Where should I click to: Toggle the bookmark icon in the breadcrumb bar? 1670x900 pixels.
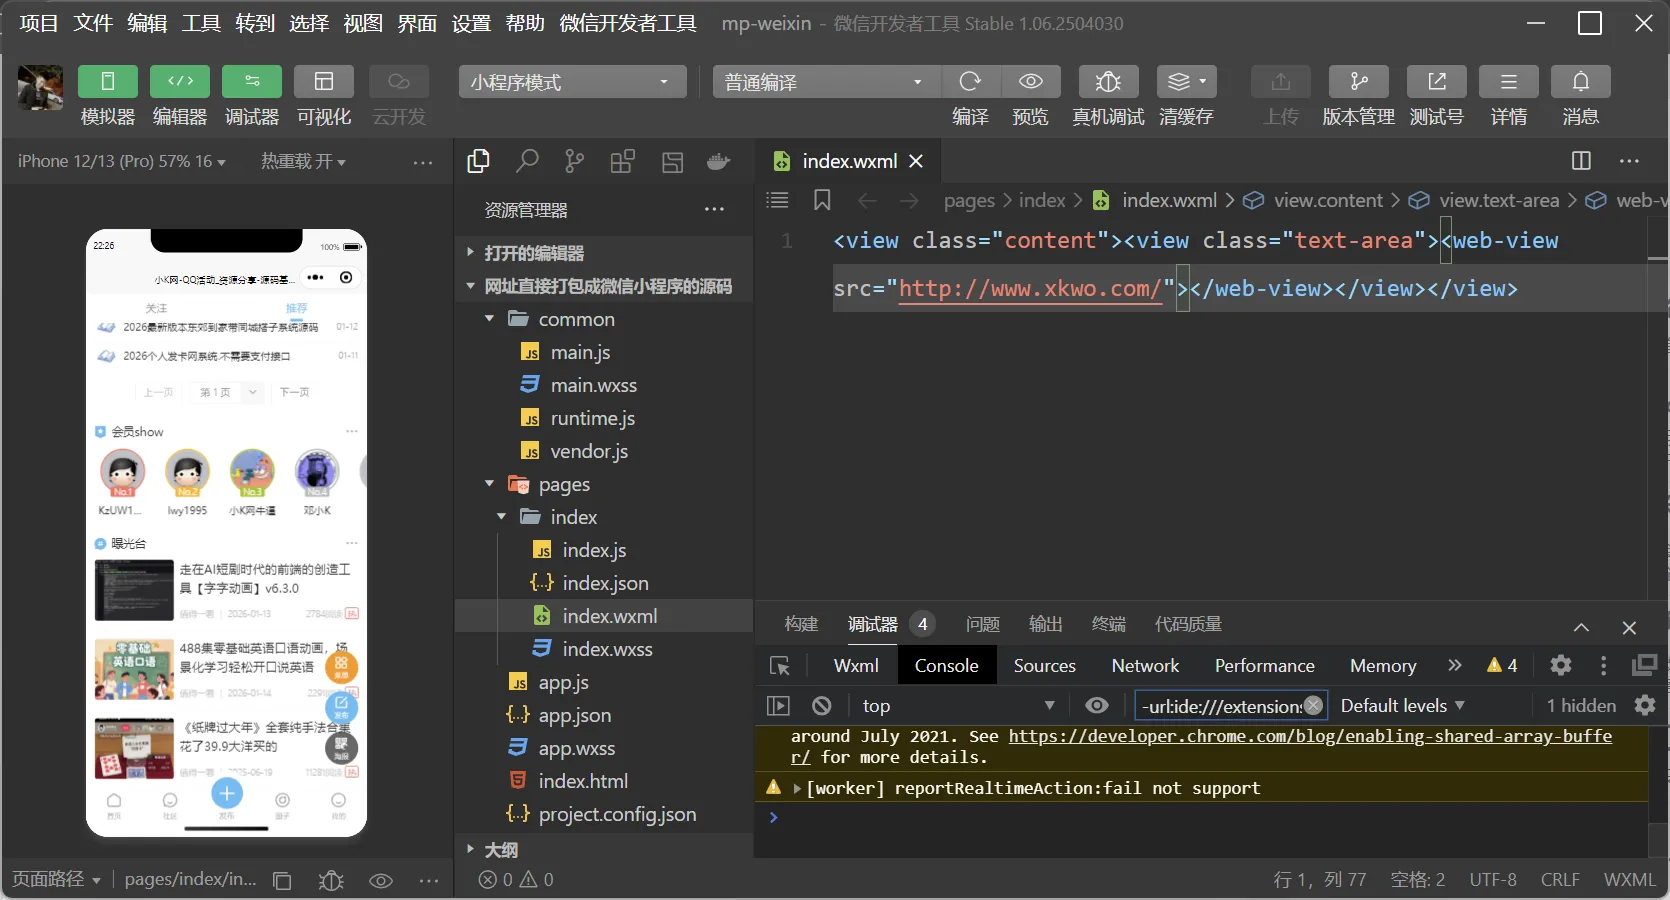coord(822,200)
